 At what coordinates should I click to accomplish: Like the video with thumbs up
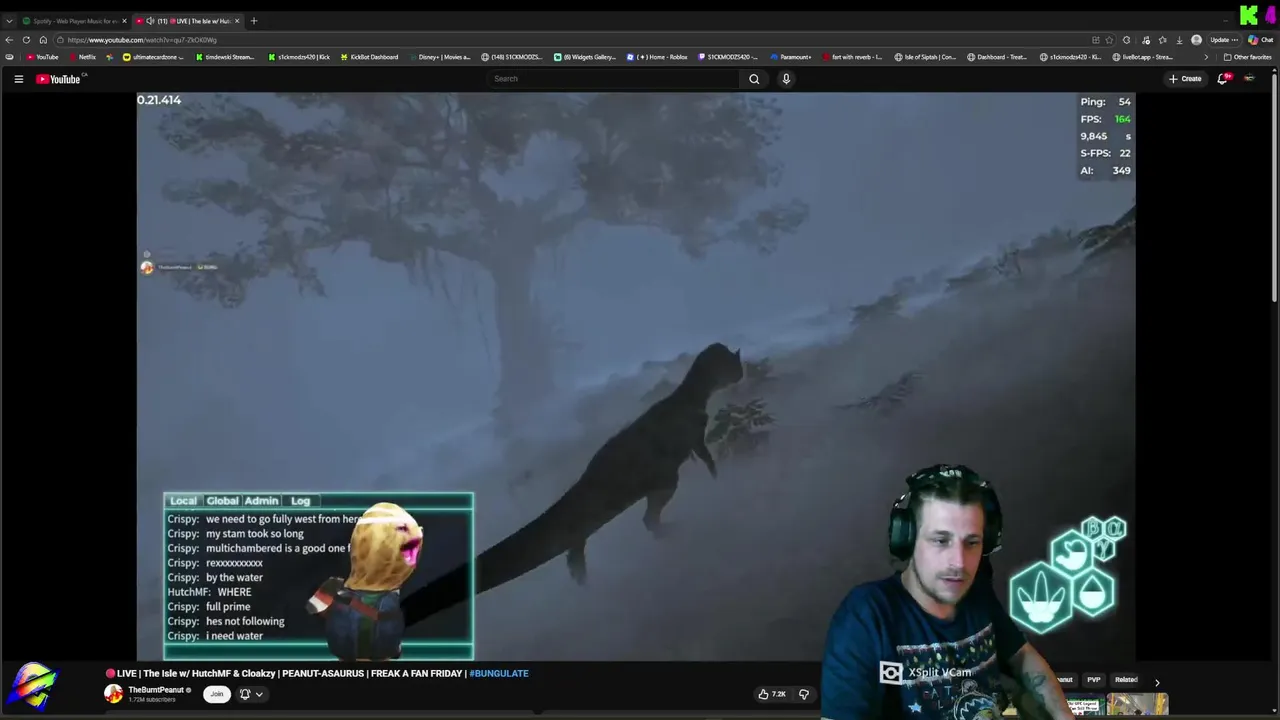(x=771, y=694)
